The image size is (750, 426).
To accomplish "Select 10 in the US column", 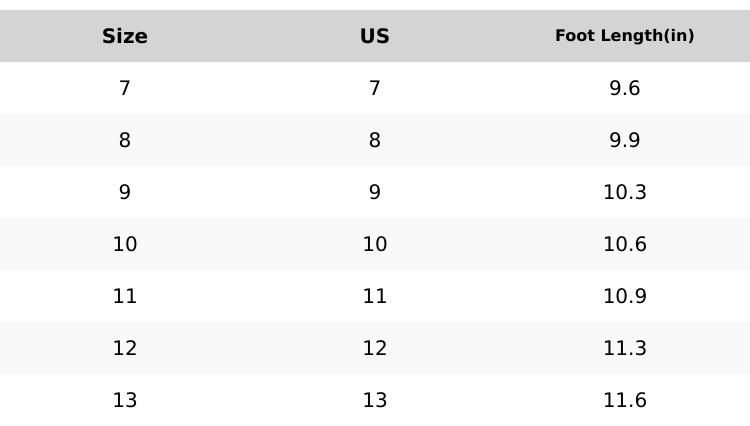I will 375,244.
